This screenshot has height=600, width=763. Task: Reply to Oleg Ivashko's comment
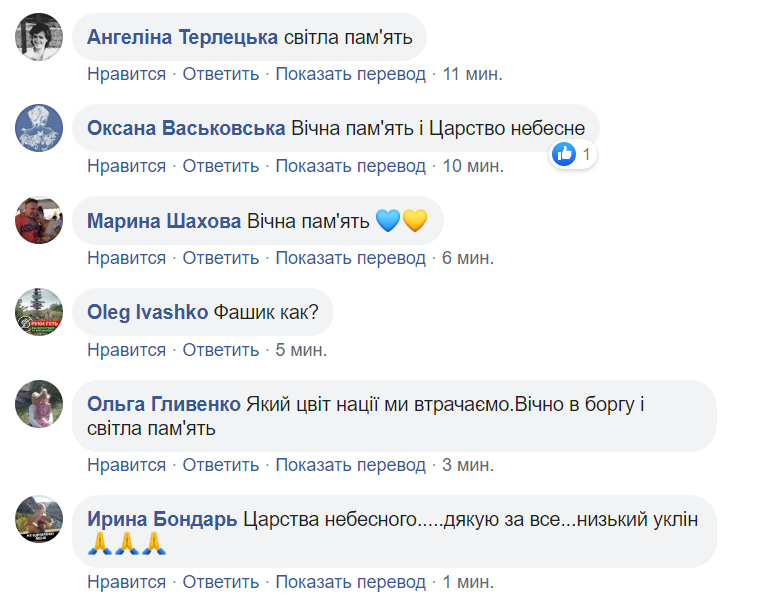point(221,350)
